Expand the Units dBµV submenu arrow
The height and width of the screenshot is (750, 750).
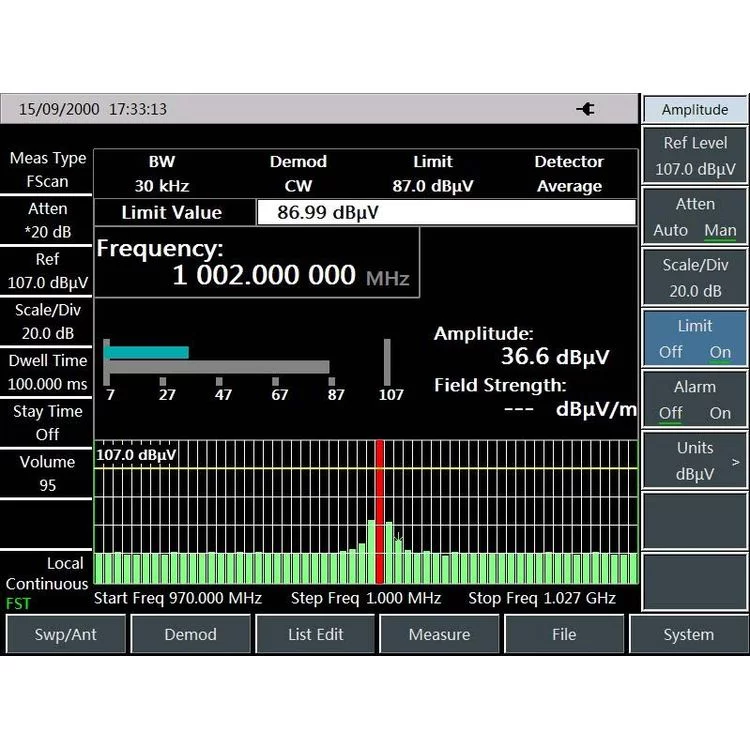tap(736, 462)
